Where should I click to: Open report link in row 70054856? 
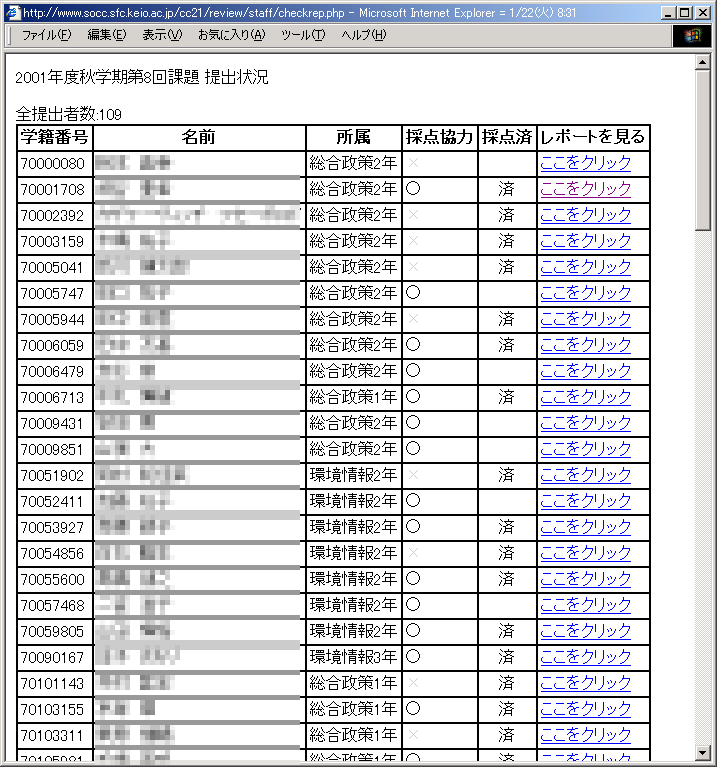586,553
